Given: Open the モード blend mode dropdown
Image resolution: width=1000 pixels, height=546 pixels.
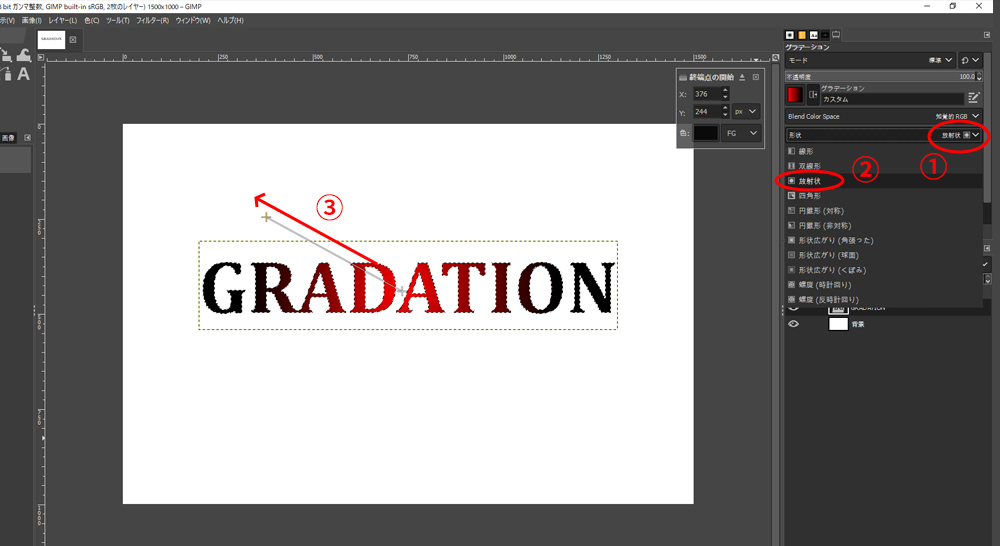Looking at the screenshot, I should coord(871,60).
